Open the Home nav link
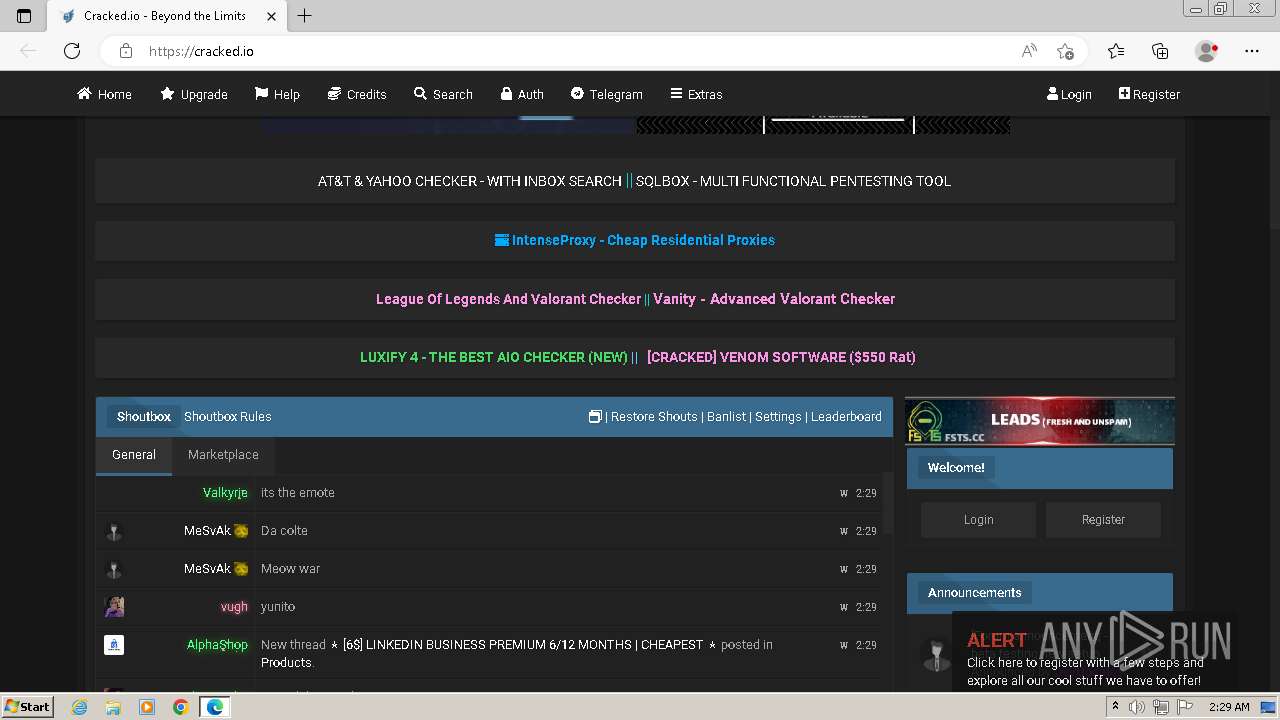The width and height of the screenshot is (1280, 720). pos(105,94)
